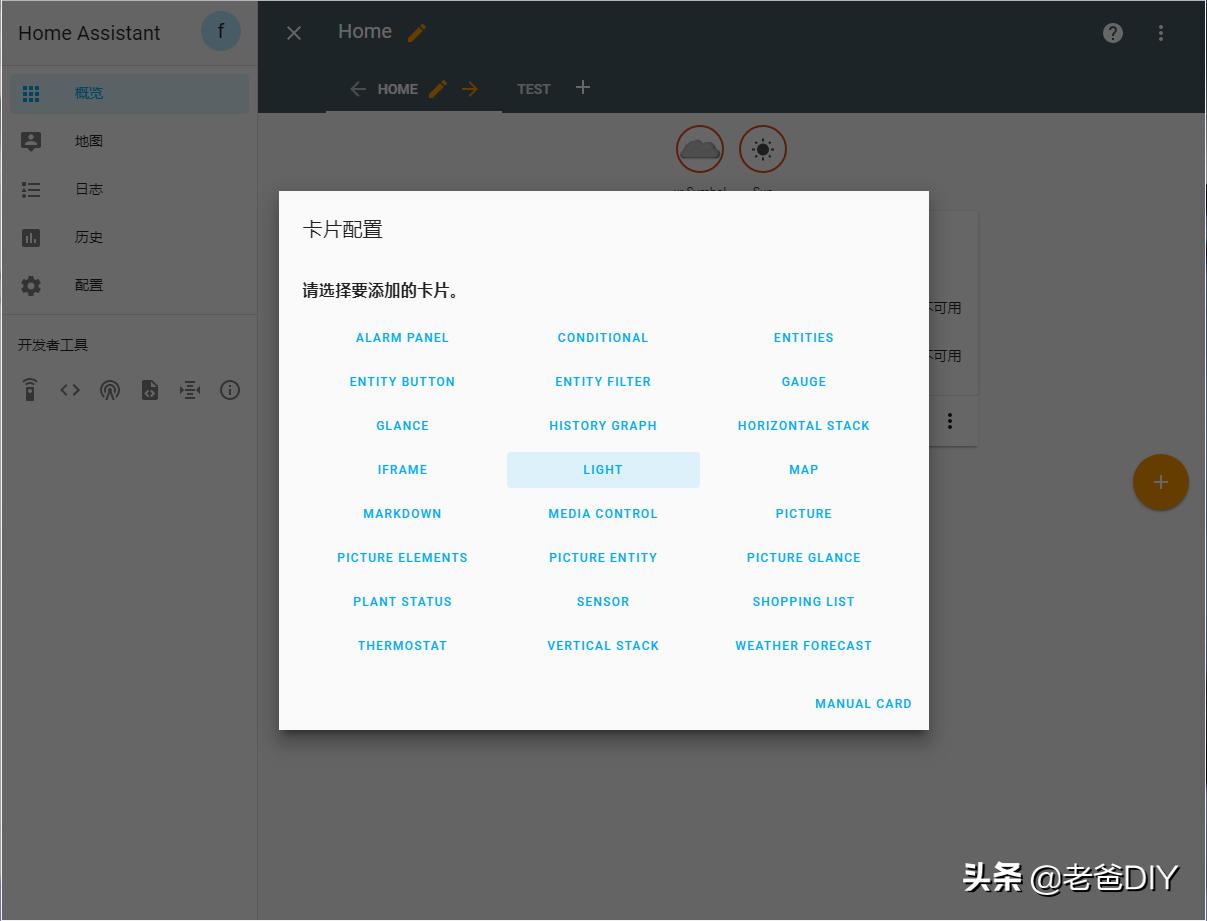Click the right arrow on HOME tab
1207x921 pixels.
tap(470, 89)
